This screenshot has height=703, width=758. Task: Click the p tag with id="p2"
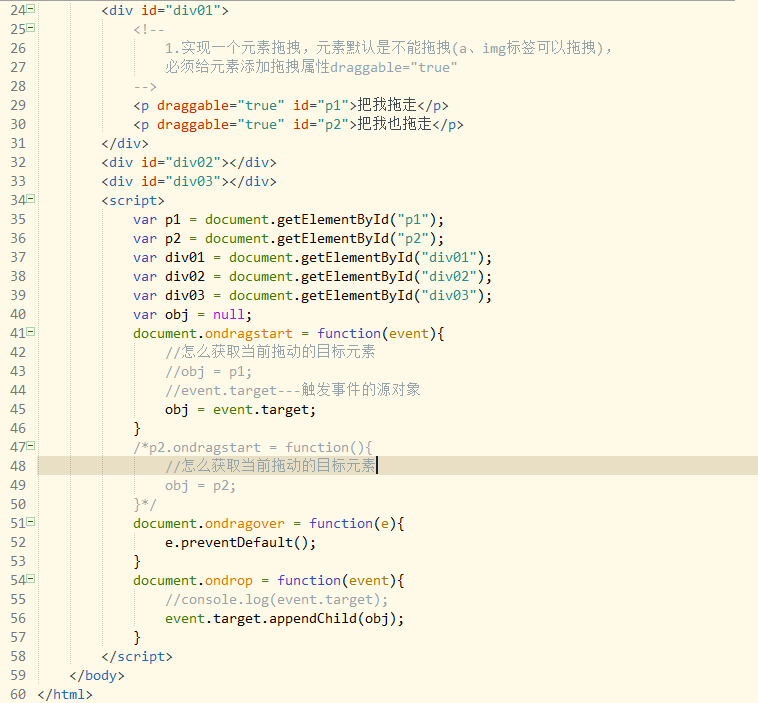[x=298, y=125]
